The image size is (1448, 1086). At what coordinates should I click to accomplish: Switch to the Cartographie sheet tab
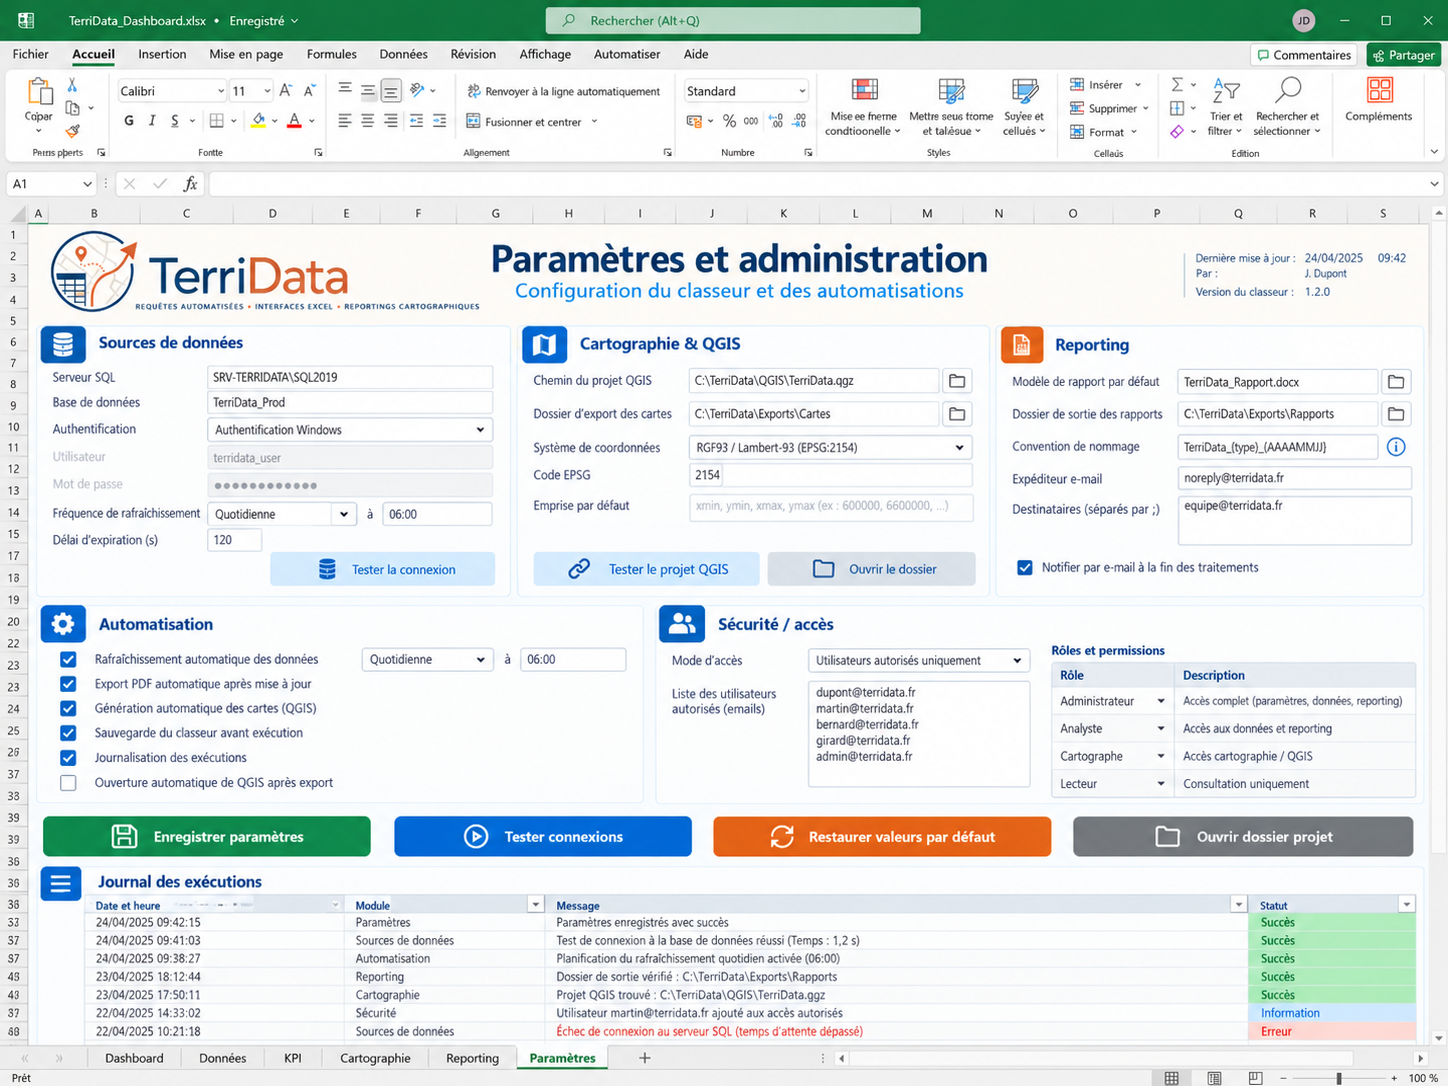pyautogui.click(x=375, y=1058)
